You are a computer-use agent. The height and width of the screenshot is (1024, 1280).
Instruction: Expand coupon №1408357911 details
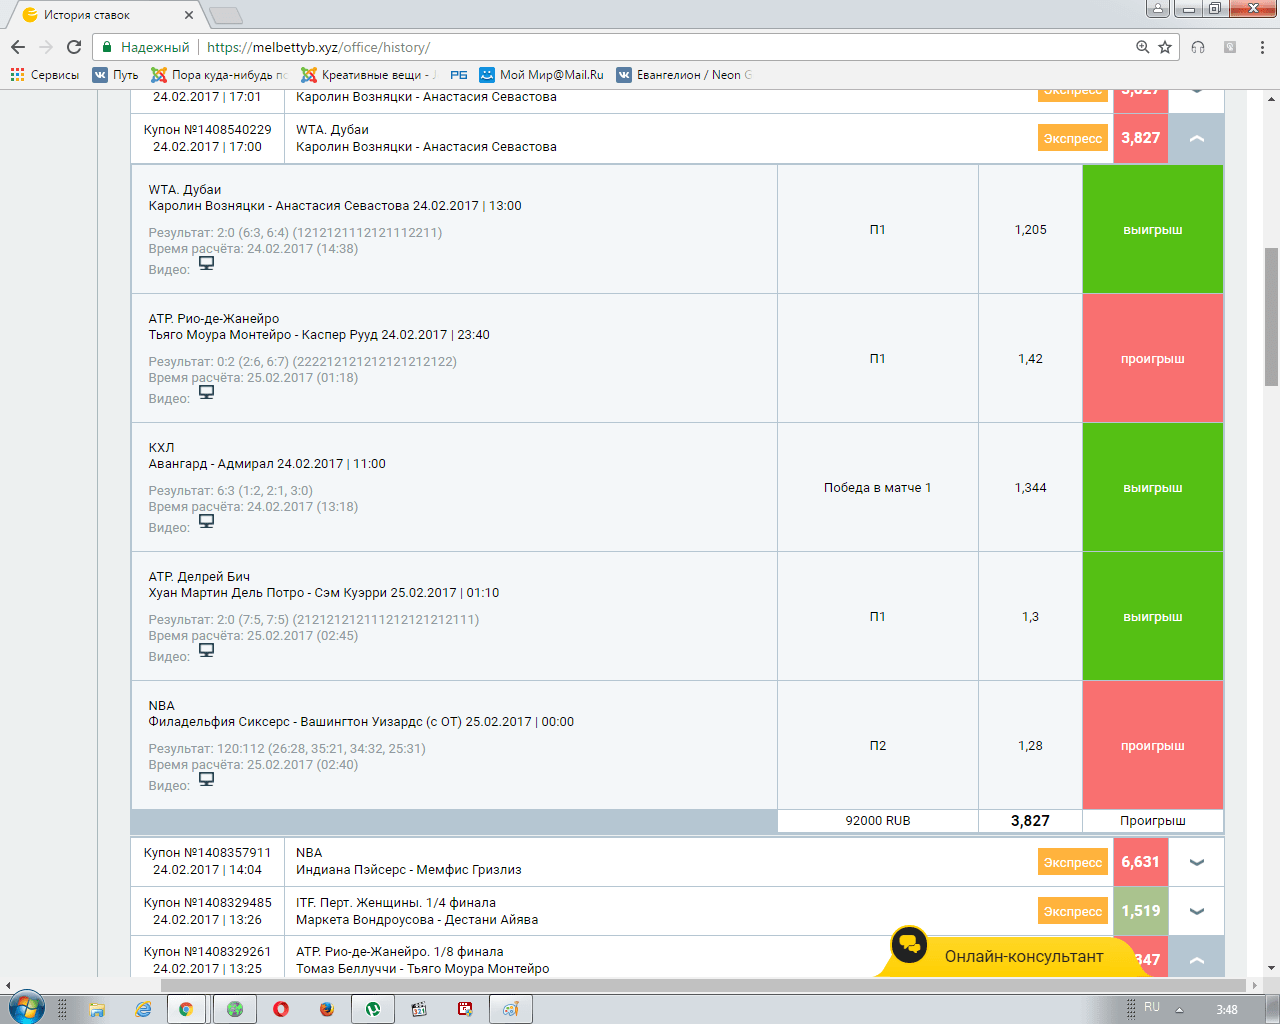coord(1196,862)
